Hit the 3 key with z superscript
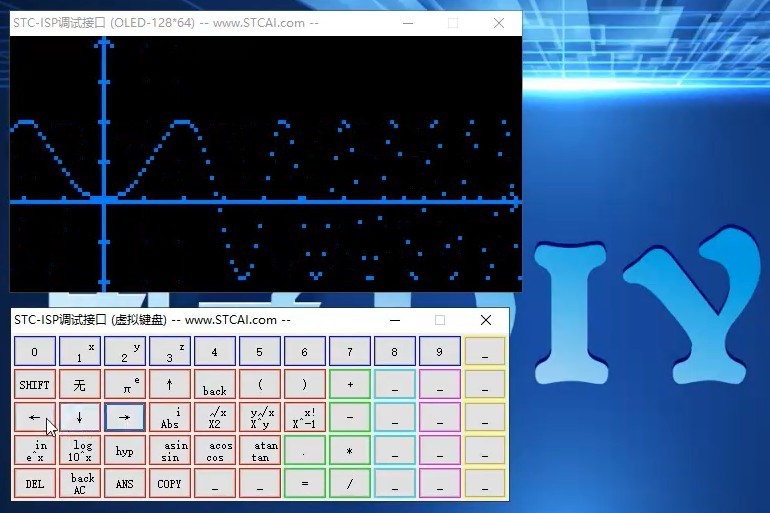770x513 pixels. point(169,351)
